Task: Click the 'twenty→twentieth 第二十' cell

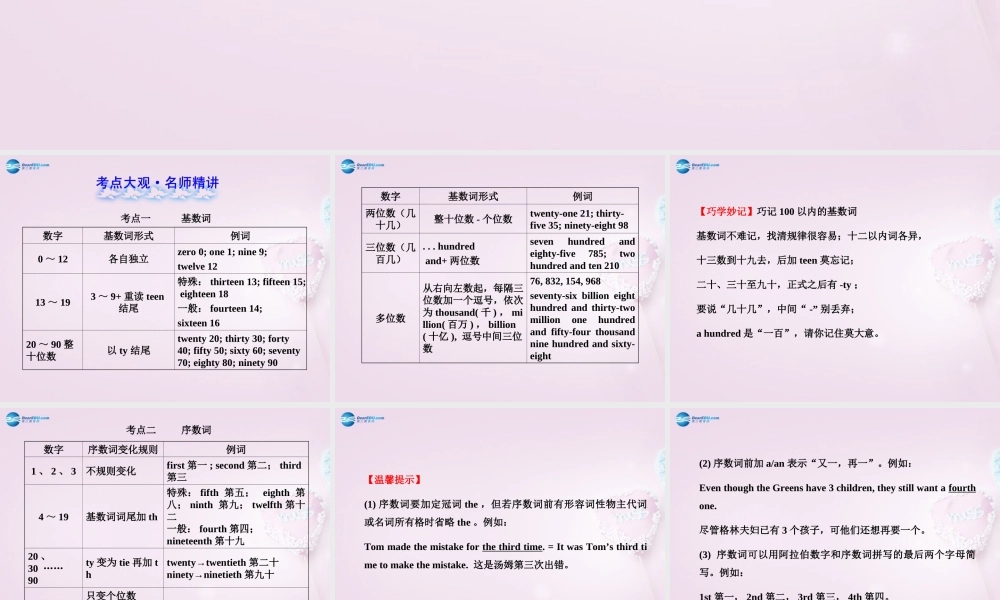Action: pyautogui.click(x=235, y=568)
